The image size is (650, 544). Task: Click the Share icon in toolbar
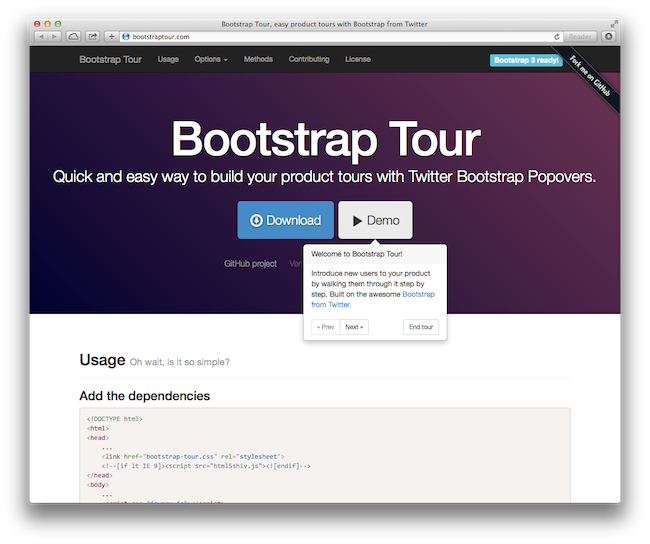[x=93, y=36]
